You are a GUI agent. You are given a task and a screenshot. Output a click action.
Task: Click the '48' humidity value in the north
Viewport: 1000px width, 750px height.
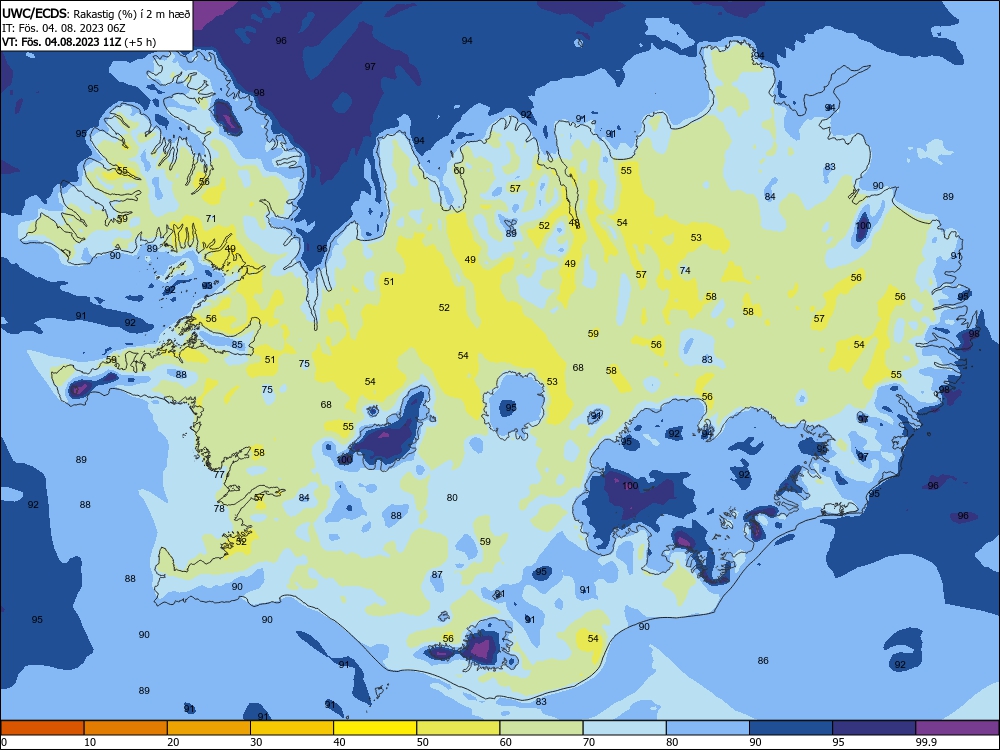(574, 223)
